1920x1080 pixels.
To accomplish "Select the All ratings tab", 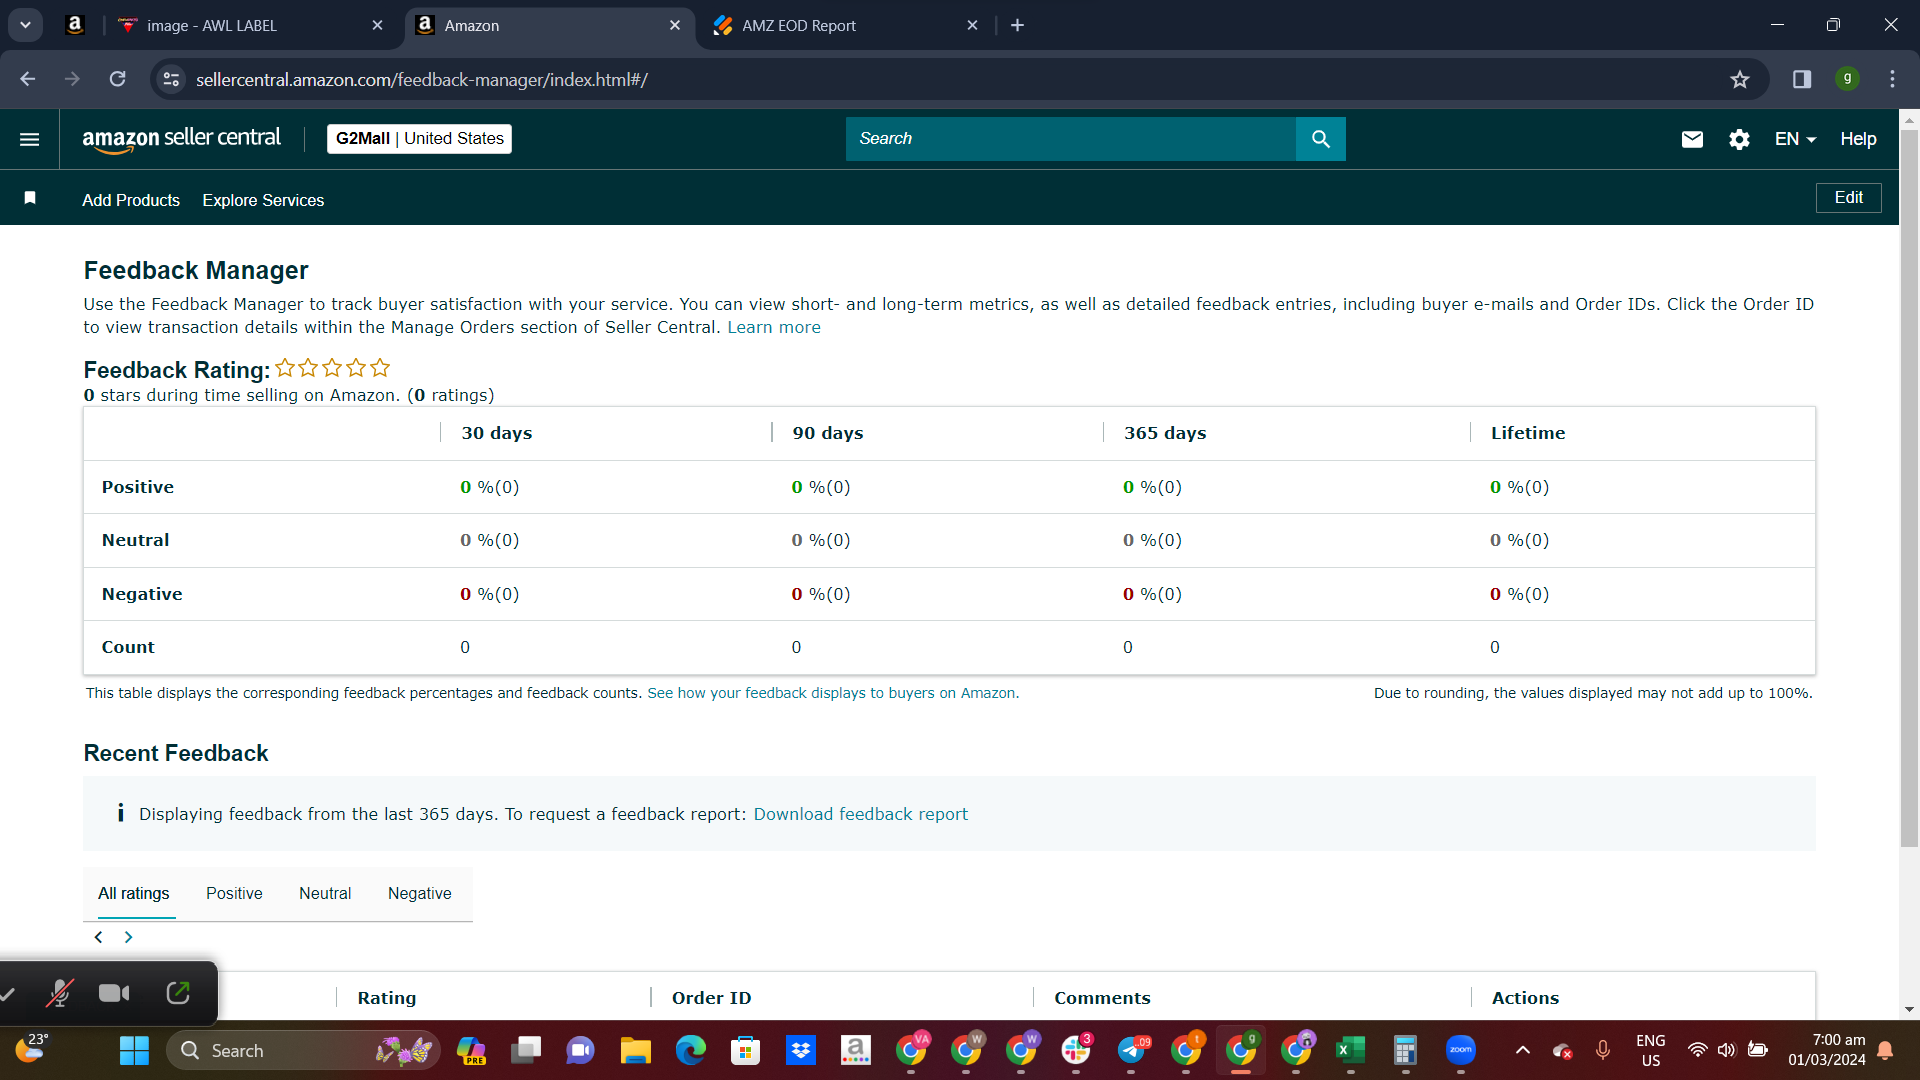I will click(x=133, y=893).
